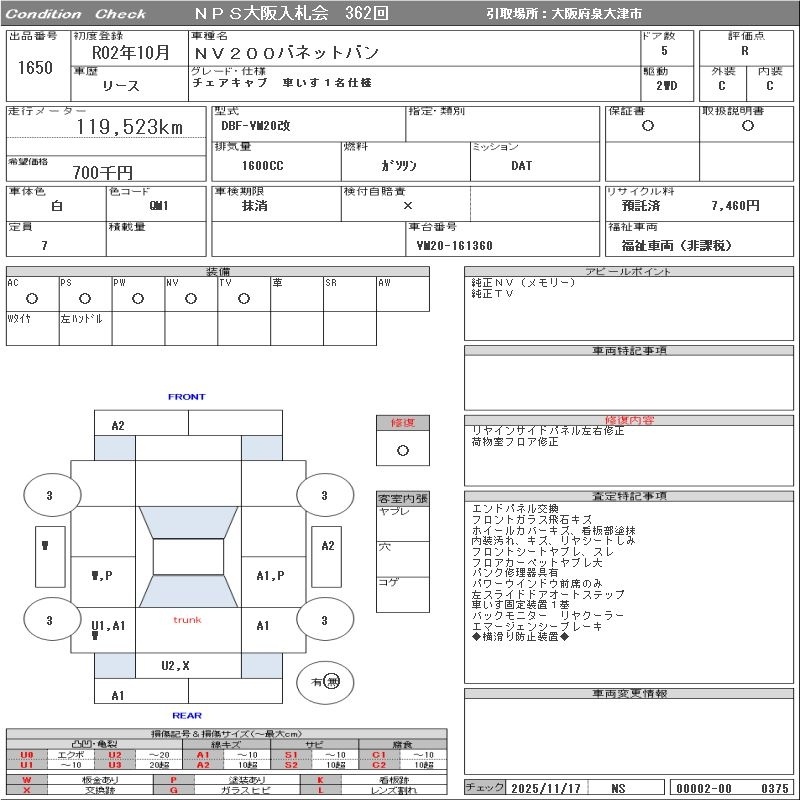Click the roof rectangle in car diagram center
Viewport: 800px width, 800px height.
[x=188, y=557]
